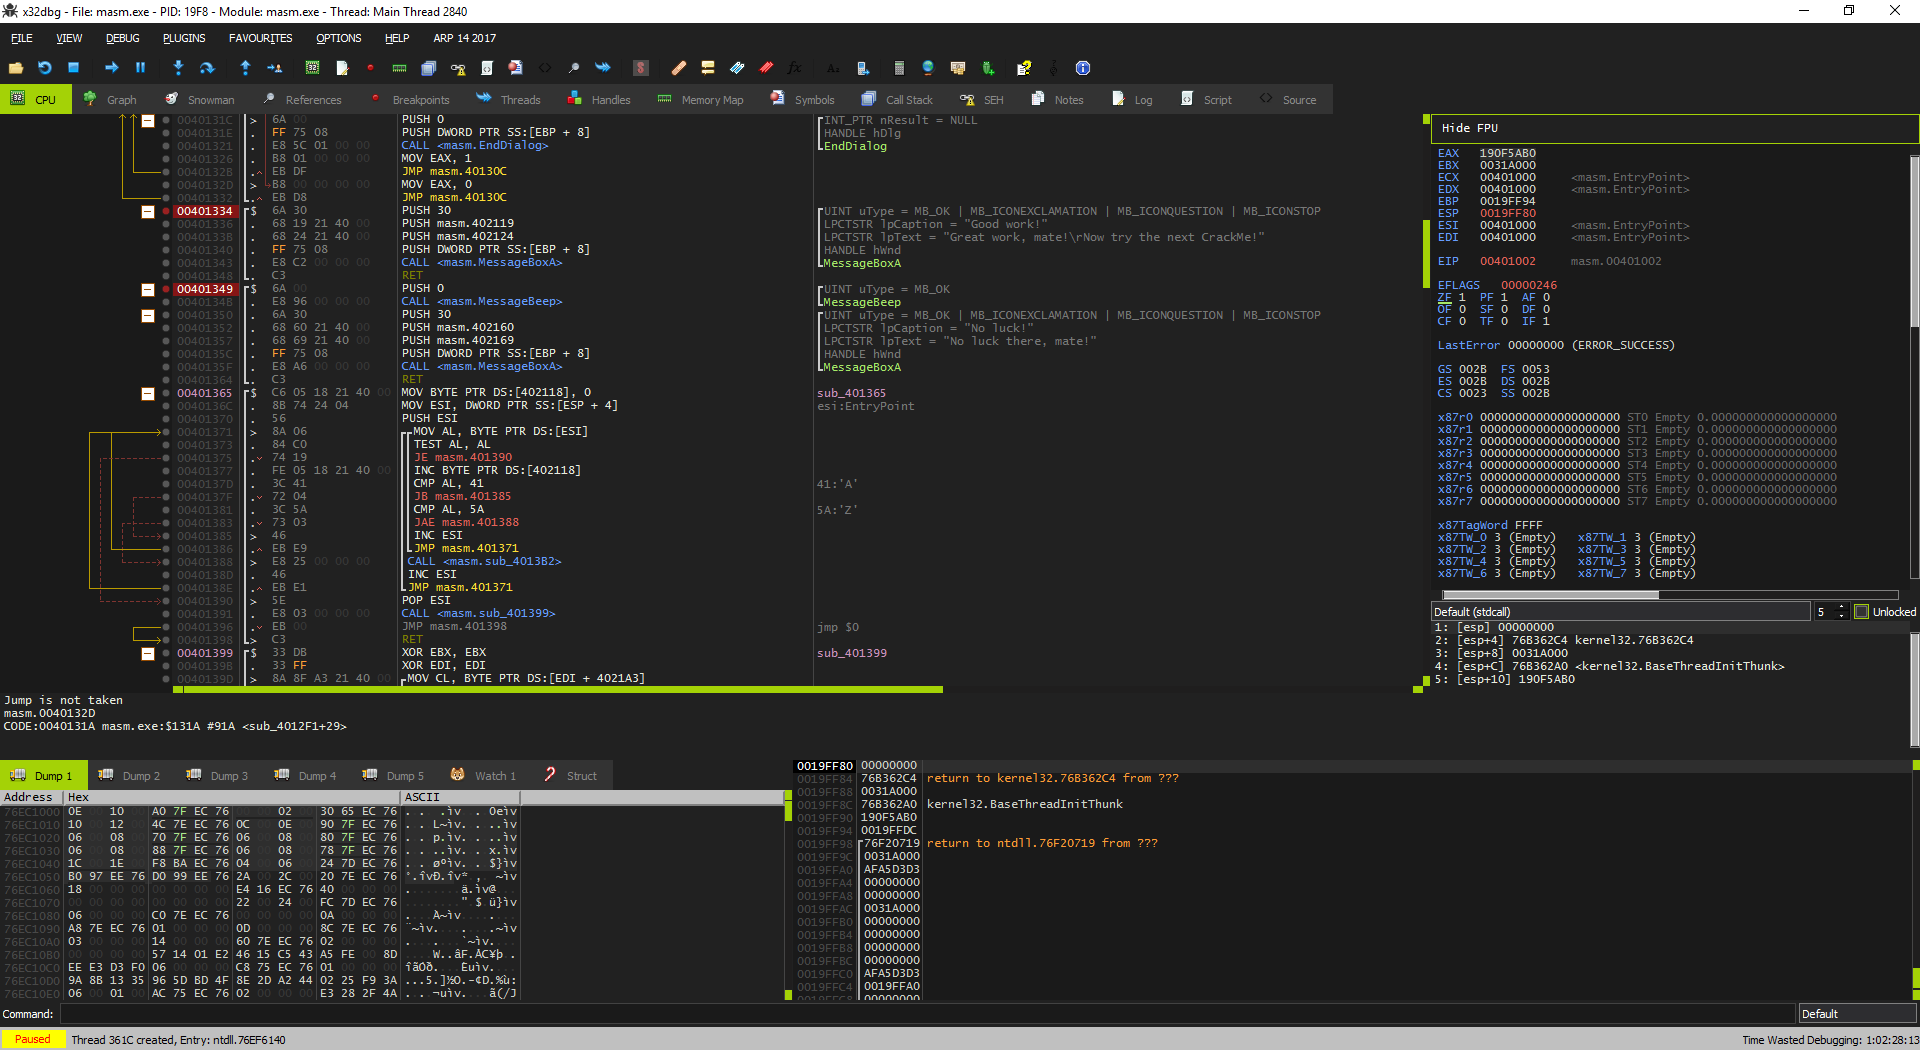
Task: Toggle the Unlocked checkbox
Action: (1861, 612)
